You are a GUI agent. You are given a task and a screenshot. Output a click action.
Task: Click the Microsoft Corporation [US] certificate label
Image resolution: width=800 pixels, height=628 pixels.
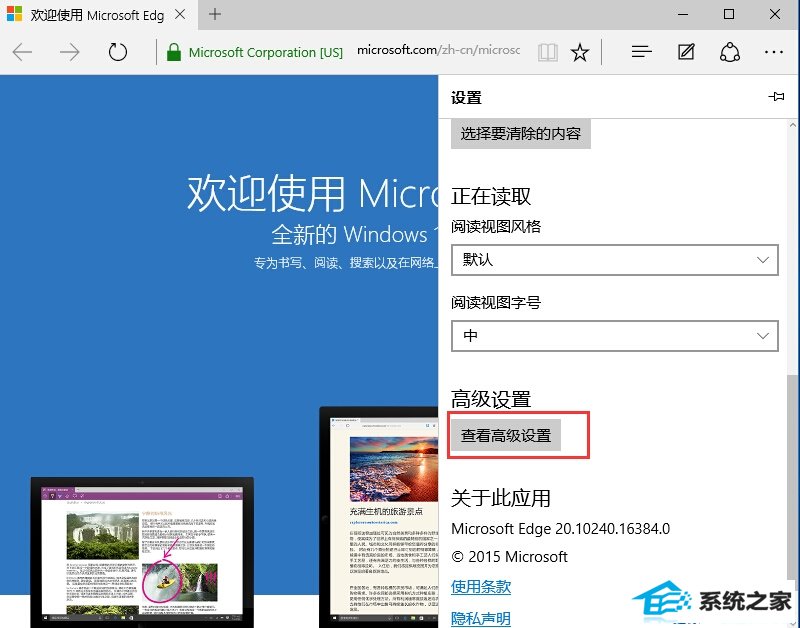(266, 53)
